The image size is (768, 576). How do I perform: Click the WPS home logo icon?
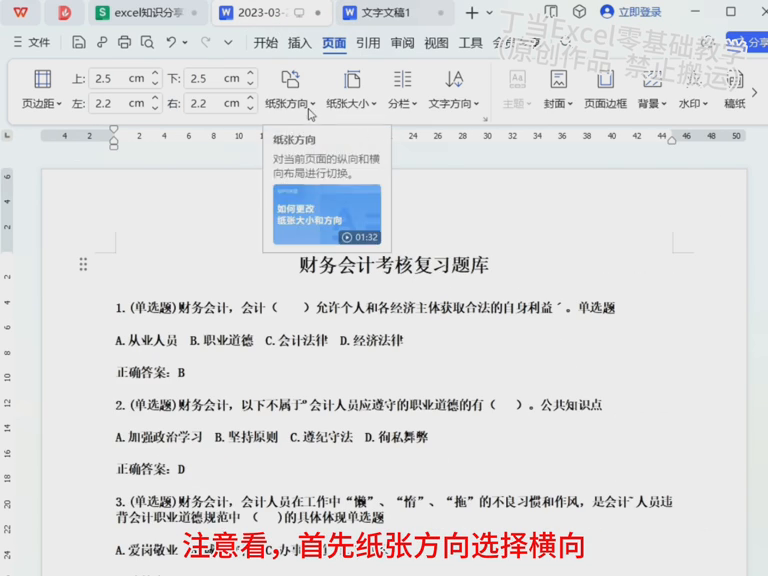(x=21, y=12)
